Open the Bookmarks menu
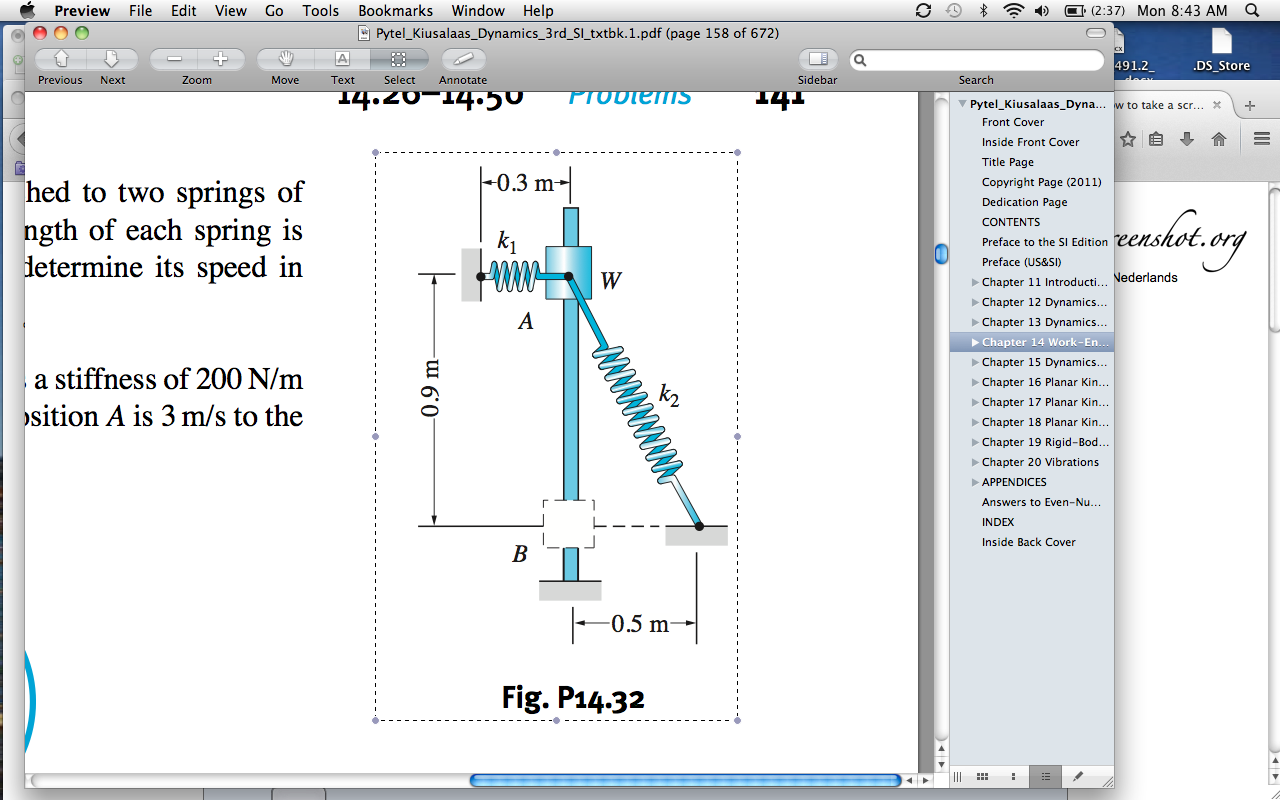 pyautogui.click(x=395, y=11)
